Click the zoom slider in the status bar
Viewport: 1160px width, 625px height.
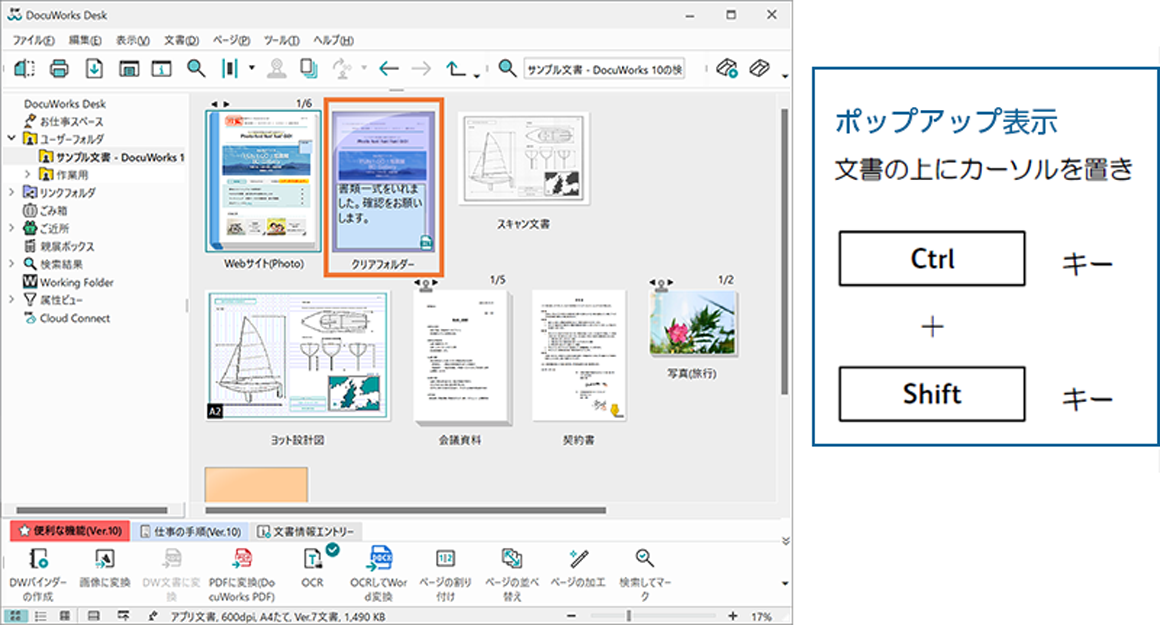tap(652, 615)
